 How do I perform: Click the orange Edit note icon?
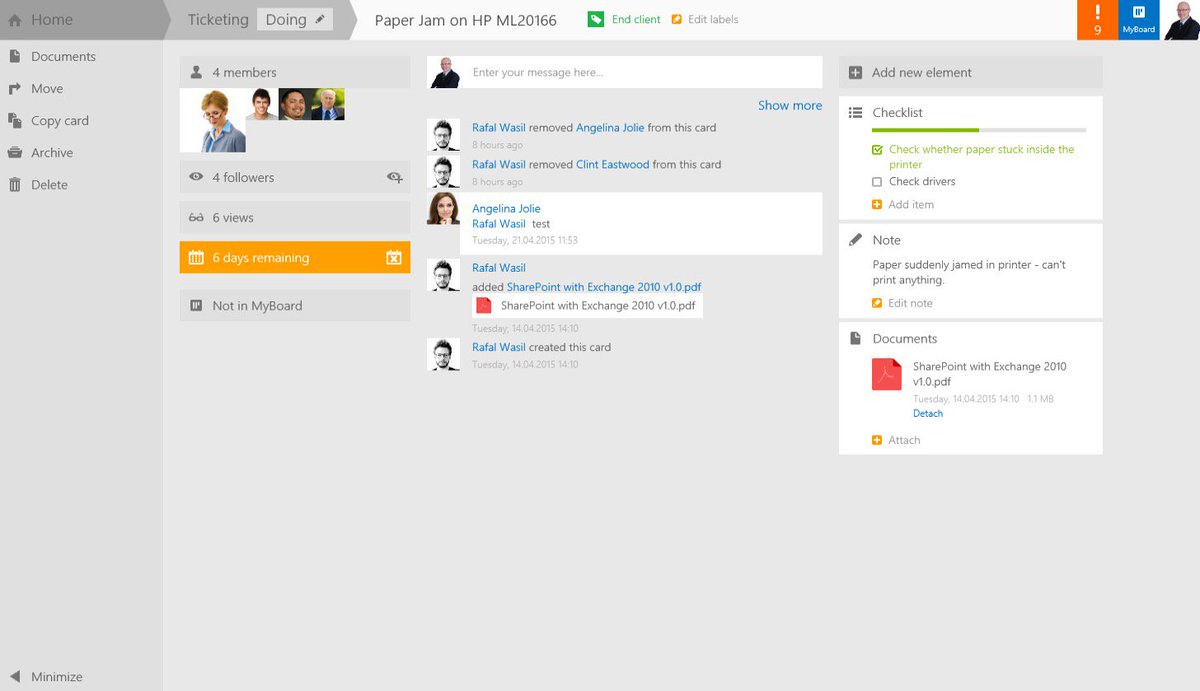(x=877, y=303)
